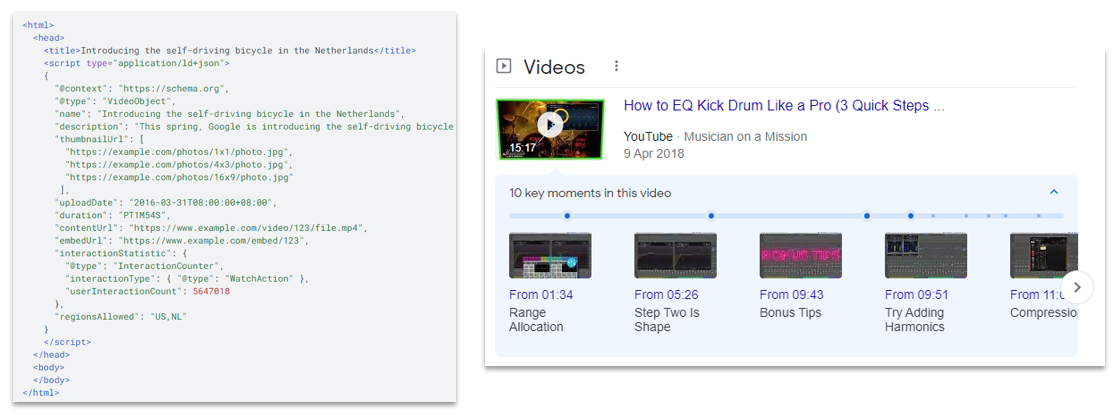
Task: Click the play button on the video thumbnail
Action: pos(549,124)
